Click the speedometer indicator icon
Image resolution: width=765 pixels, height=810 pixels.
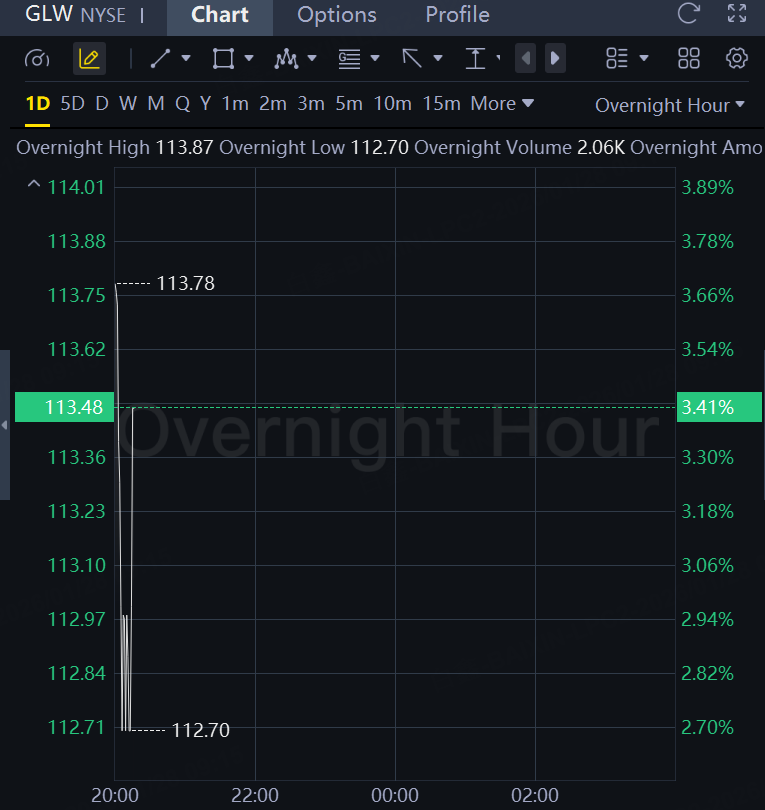36,58
